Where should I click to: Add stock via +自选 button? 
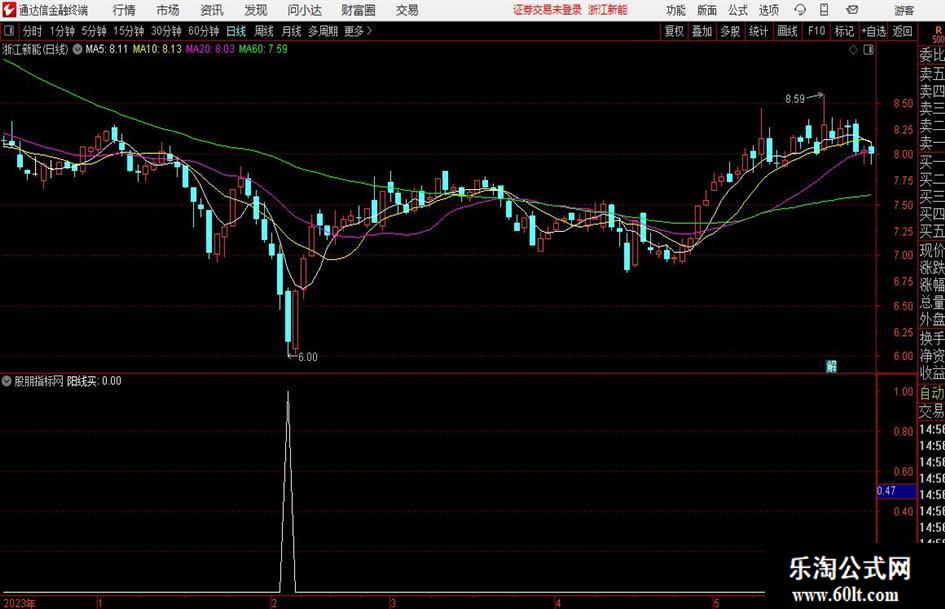click(x=874, y=31)
